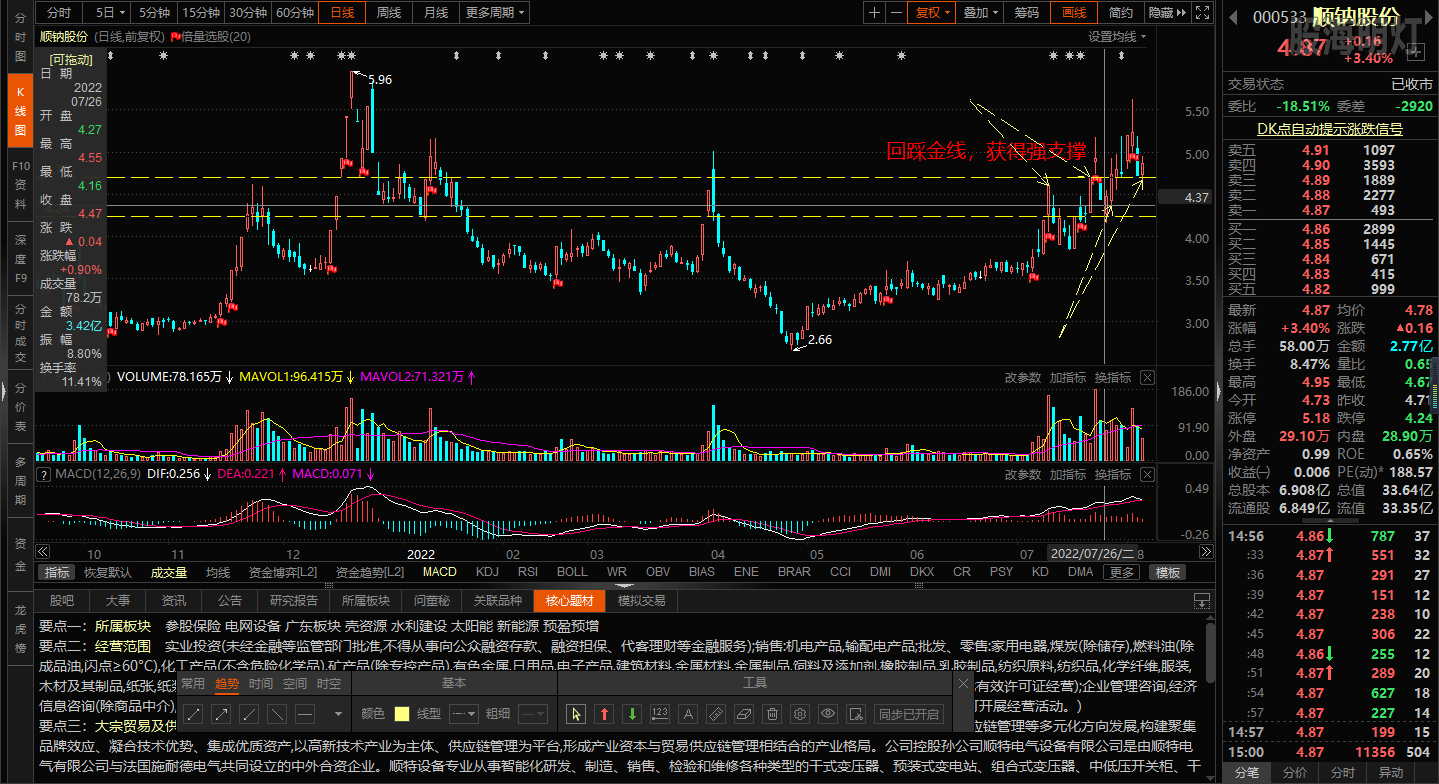Toggle the 同步已开启 sync button

click(908, 714)
